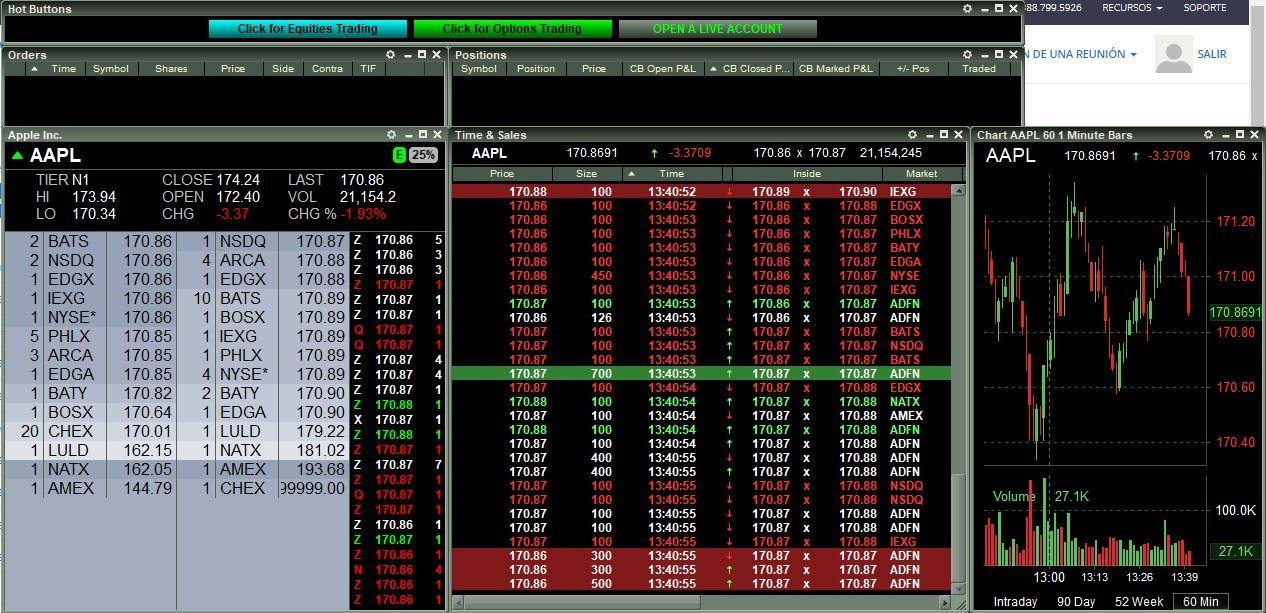Minimize the Positions panel

coord(983,55)
